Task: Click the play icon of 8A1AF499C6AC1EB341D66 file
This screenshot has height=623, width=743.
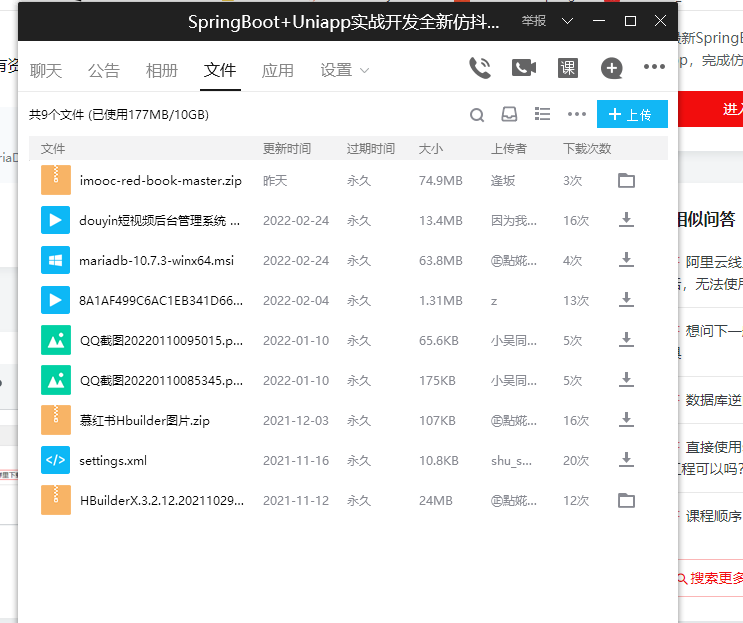Action: (x=55, y=300)
